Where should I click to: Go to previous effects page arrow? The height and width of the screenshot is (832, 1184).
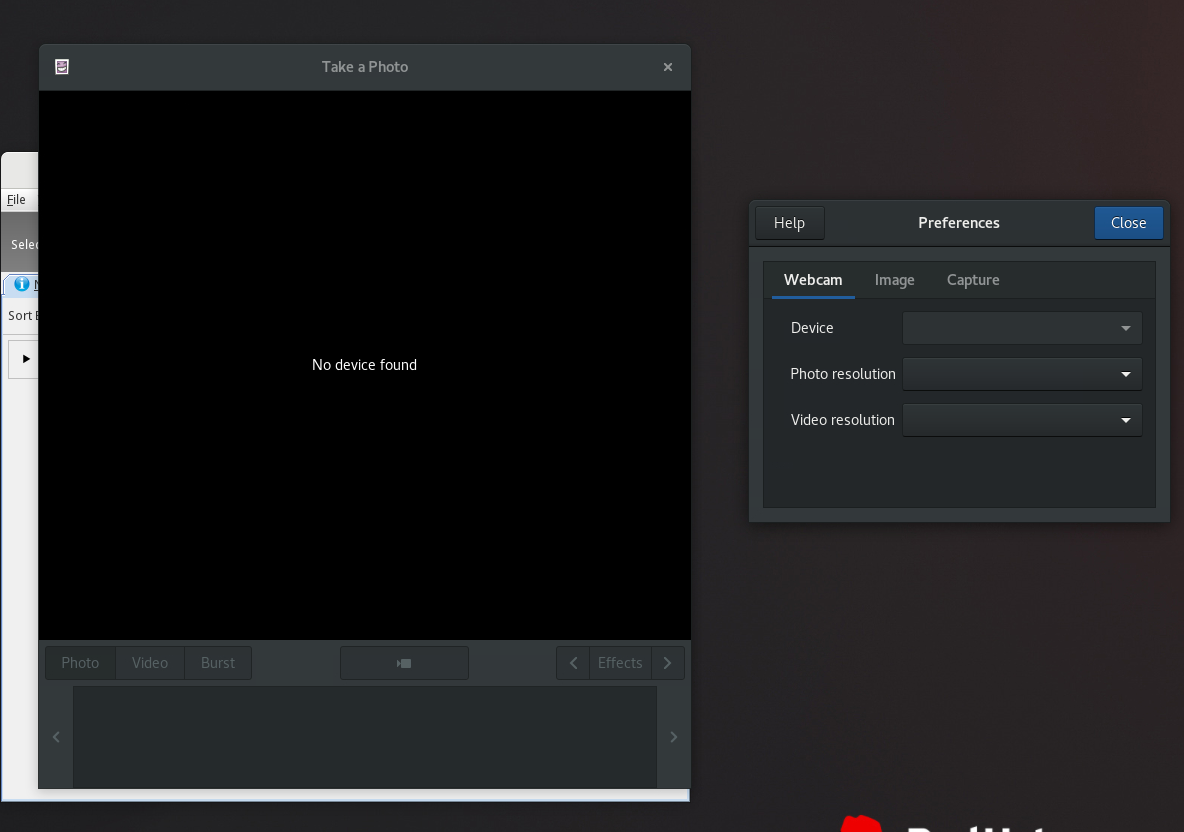coord(573,663)
